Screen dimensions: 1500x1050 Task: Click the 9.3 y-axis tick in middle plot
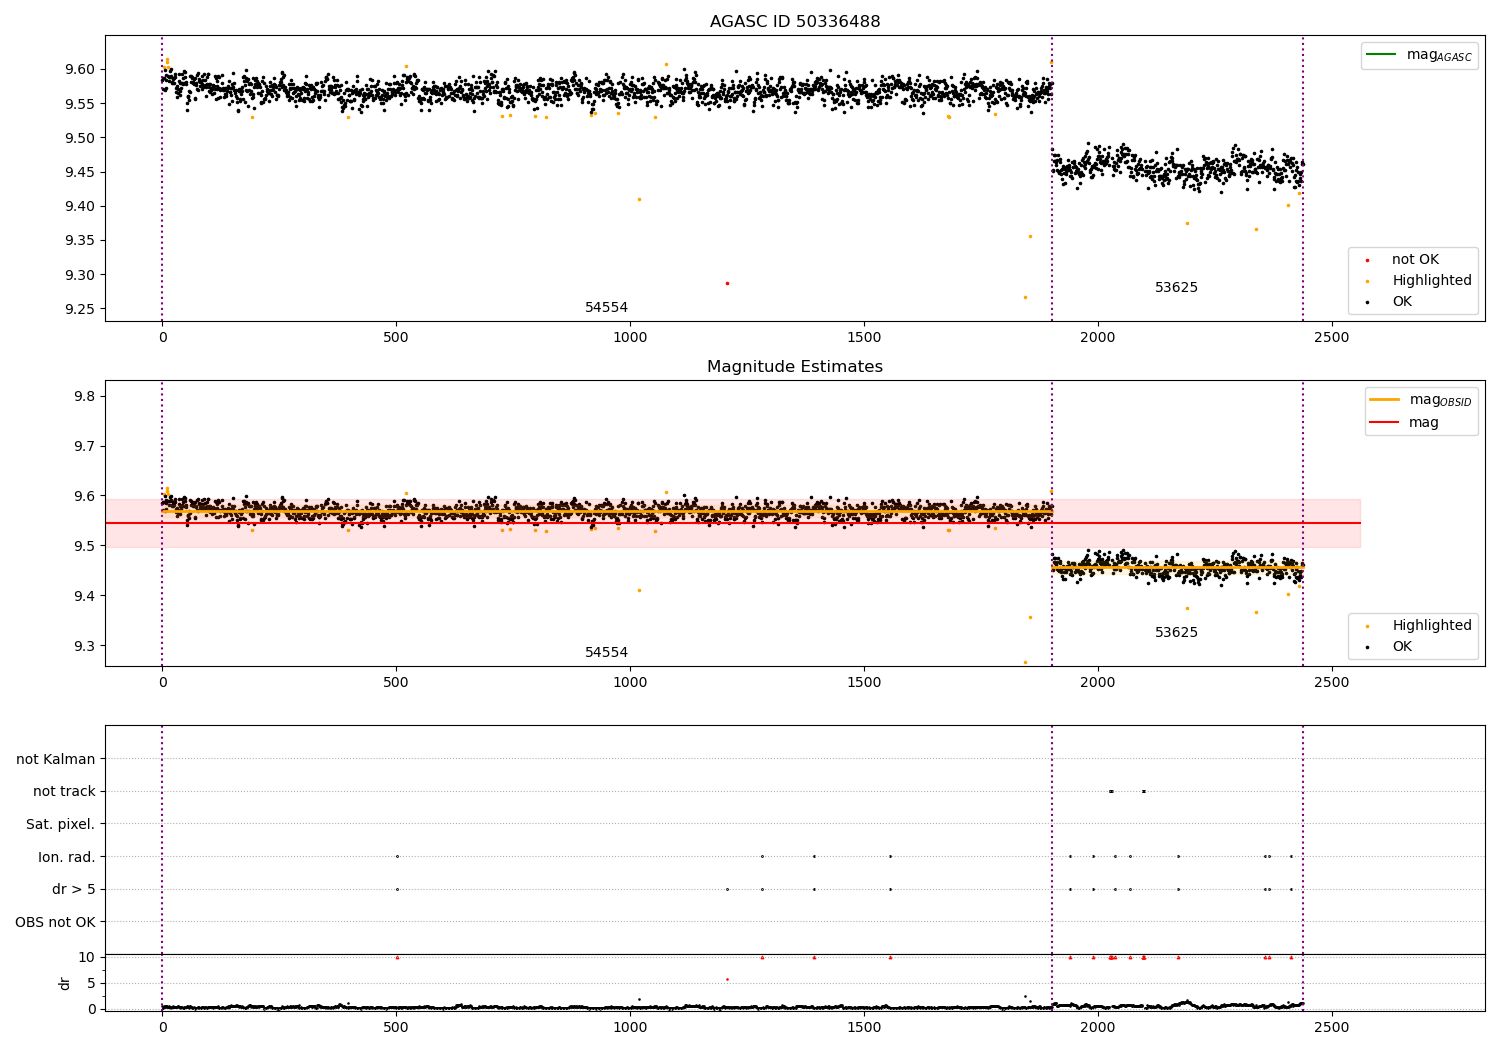[84, 647]
